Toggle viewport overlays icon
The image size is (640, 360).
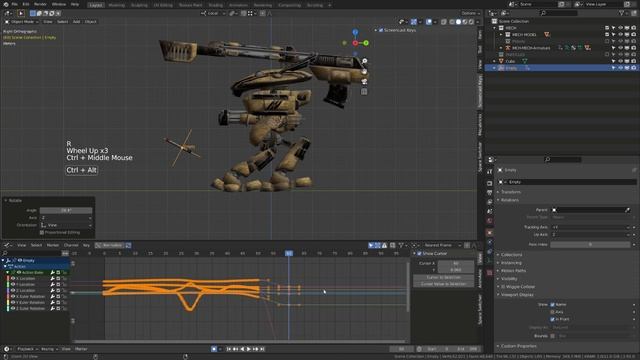click(429, 22)
